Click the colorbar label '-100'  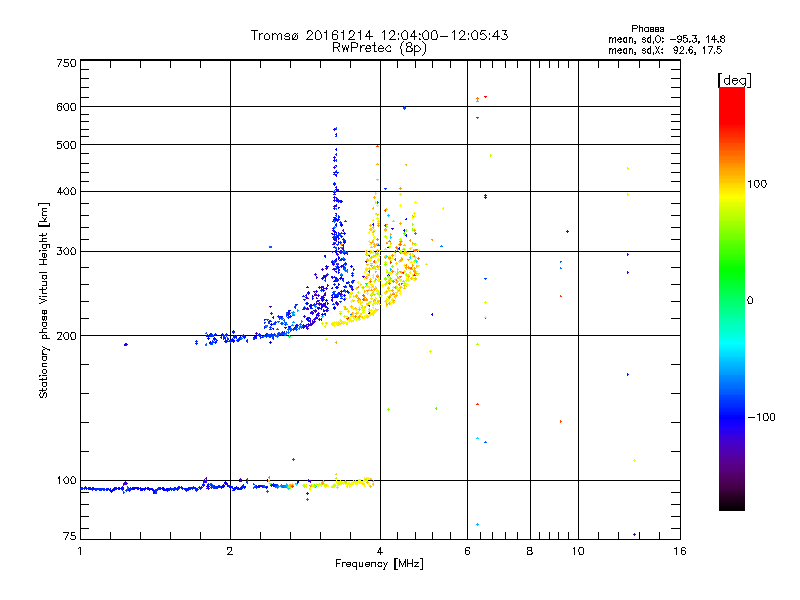click(x=761, y=417)
